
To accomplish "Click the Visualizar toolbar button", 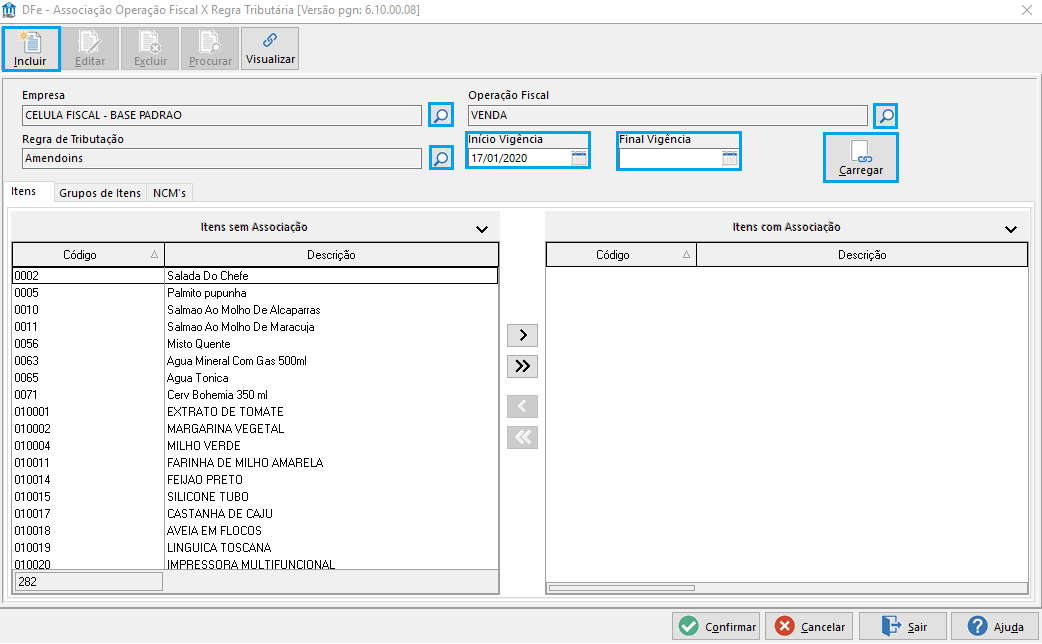I will point(270,49).
